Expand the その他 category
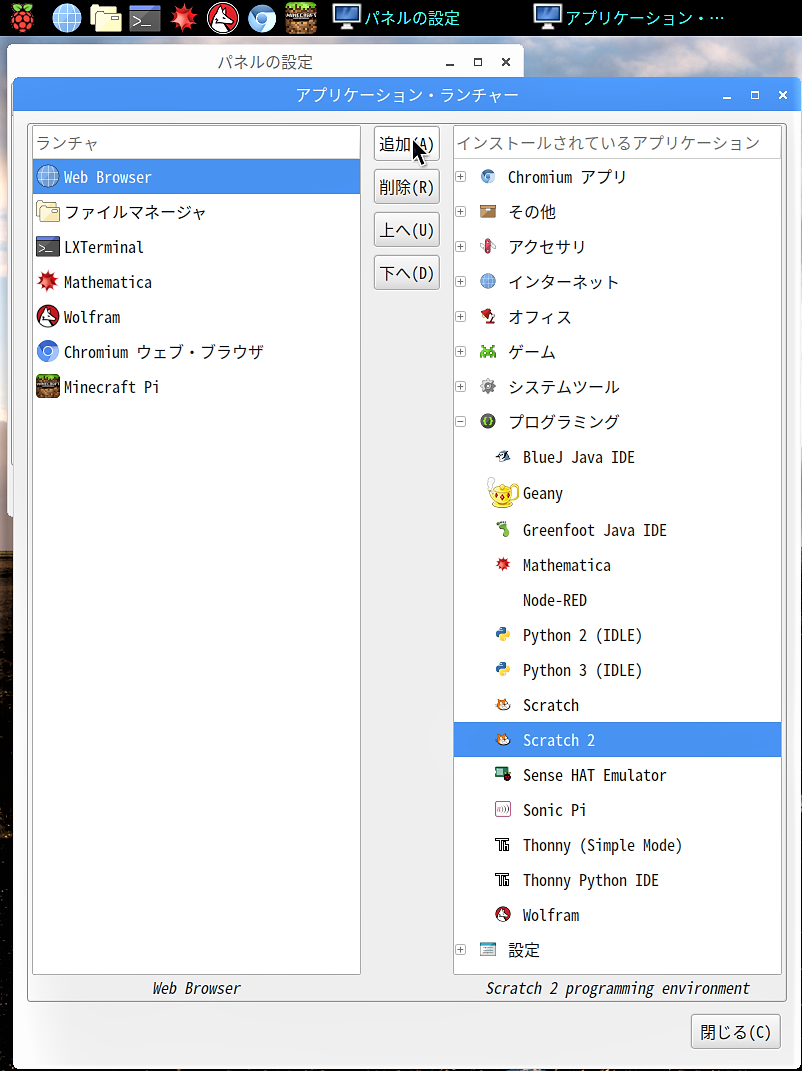This screenshot has height=1071, width=802. coord(460,212)
